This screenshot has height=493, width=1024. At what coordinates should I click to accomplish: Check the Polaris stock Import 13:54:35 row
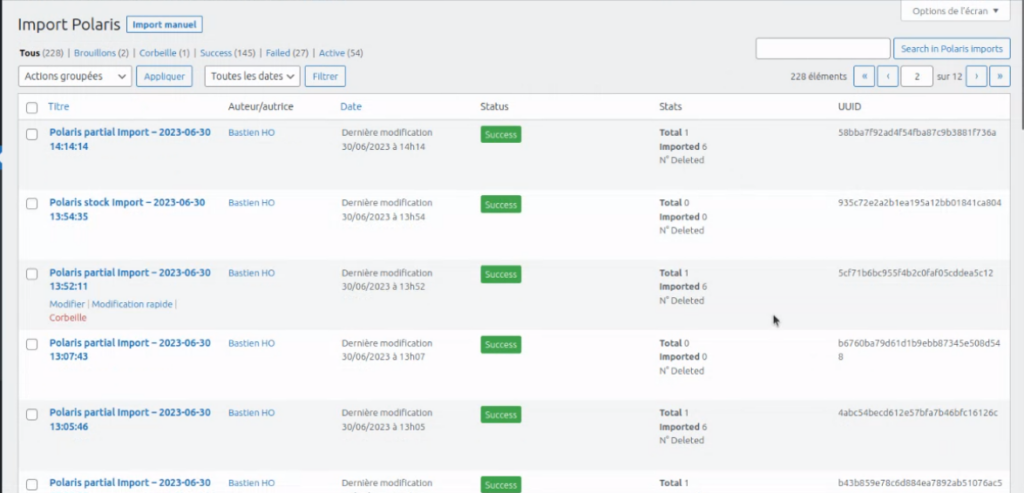32,203
